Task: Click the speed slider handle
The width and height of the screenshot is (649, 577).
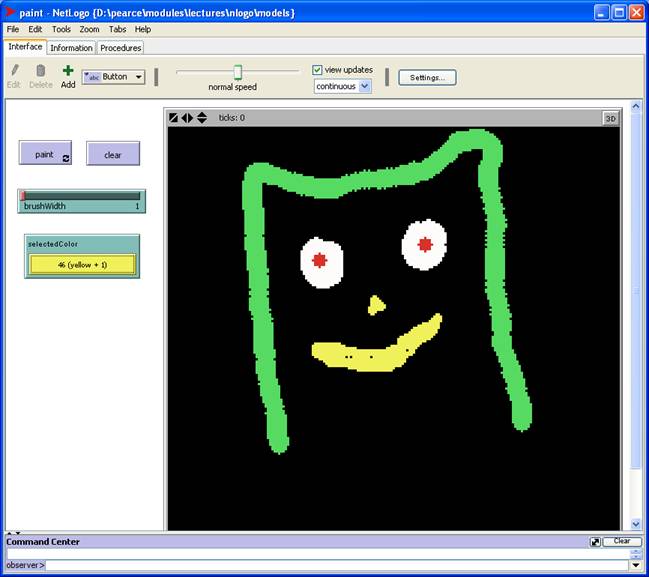Action: tap(238, 72)
